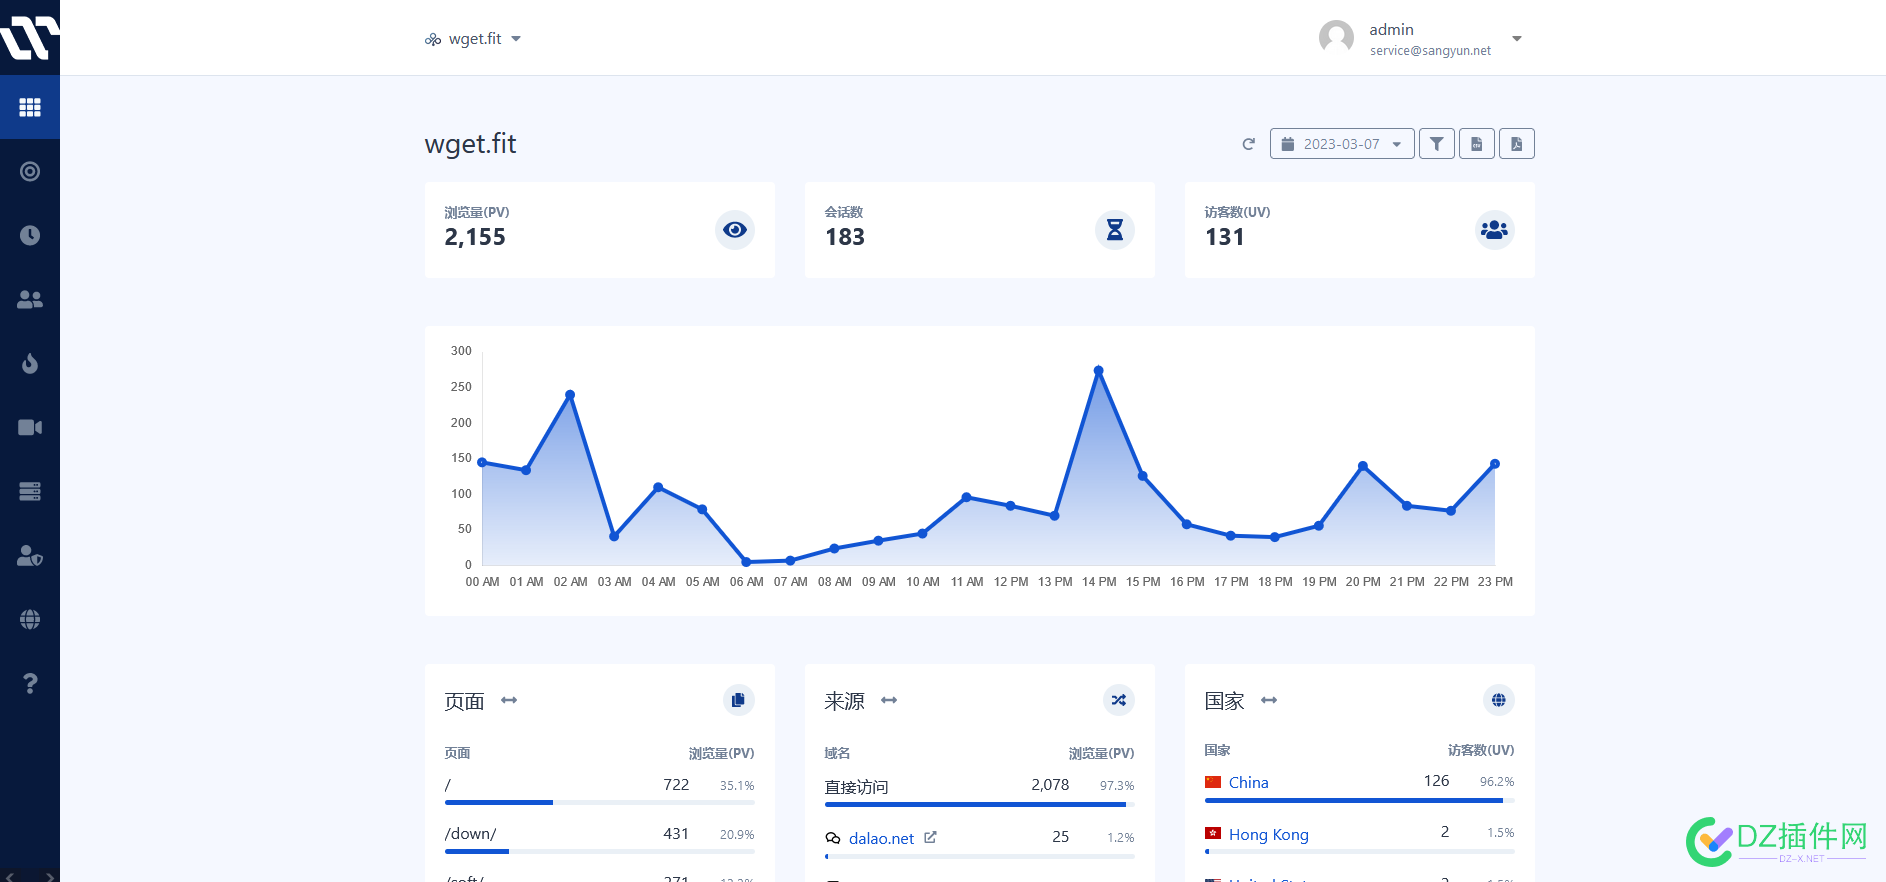Select the /down/ page row

click(599, 838)
